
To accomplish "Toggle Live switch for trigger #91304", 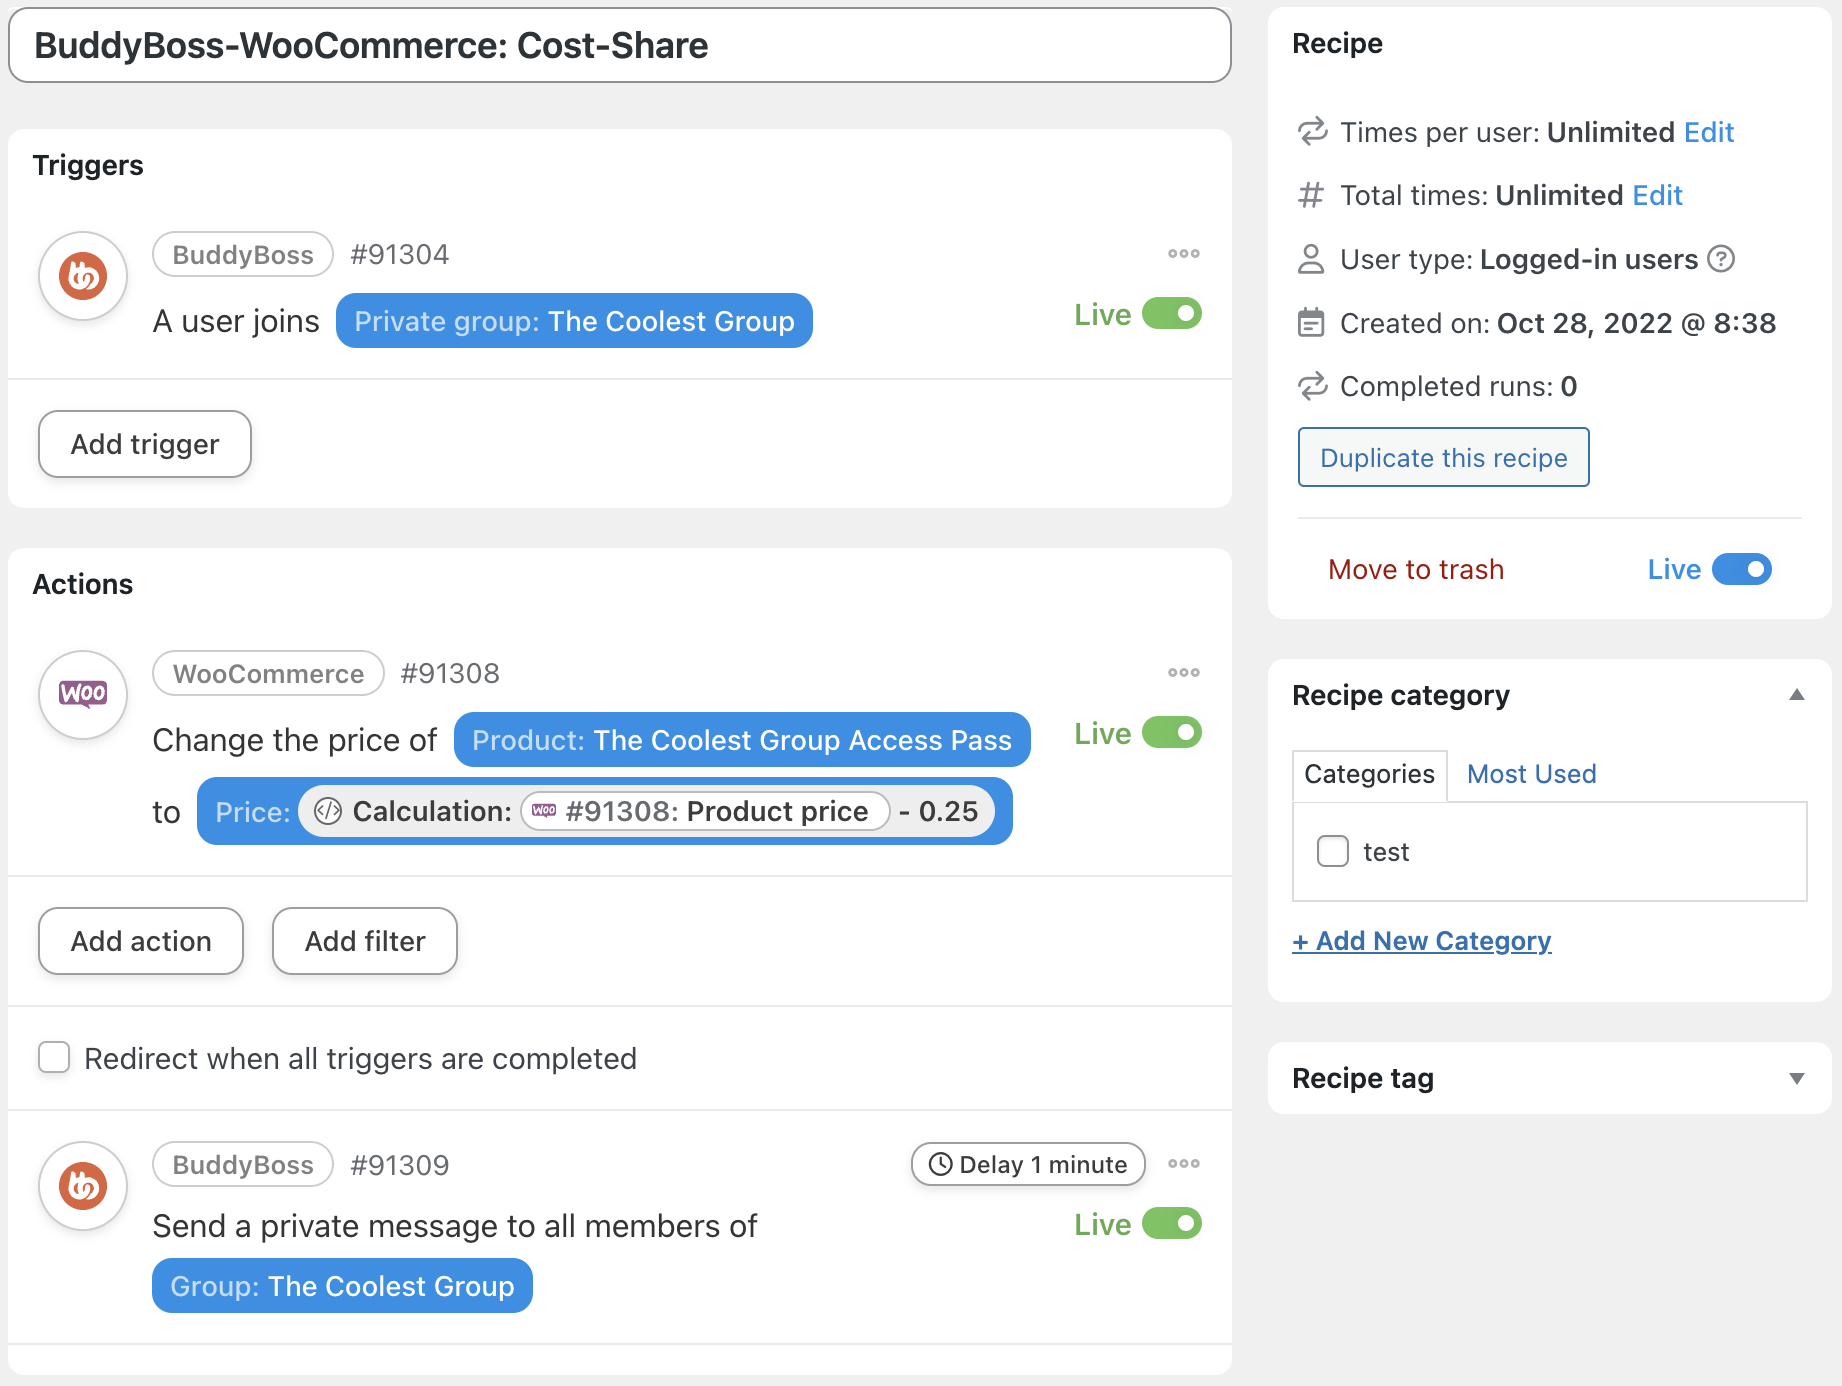I will click(x=1172, y=314).
